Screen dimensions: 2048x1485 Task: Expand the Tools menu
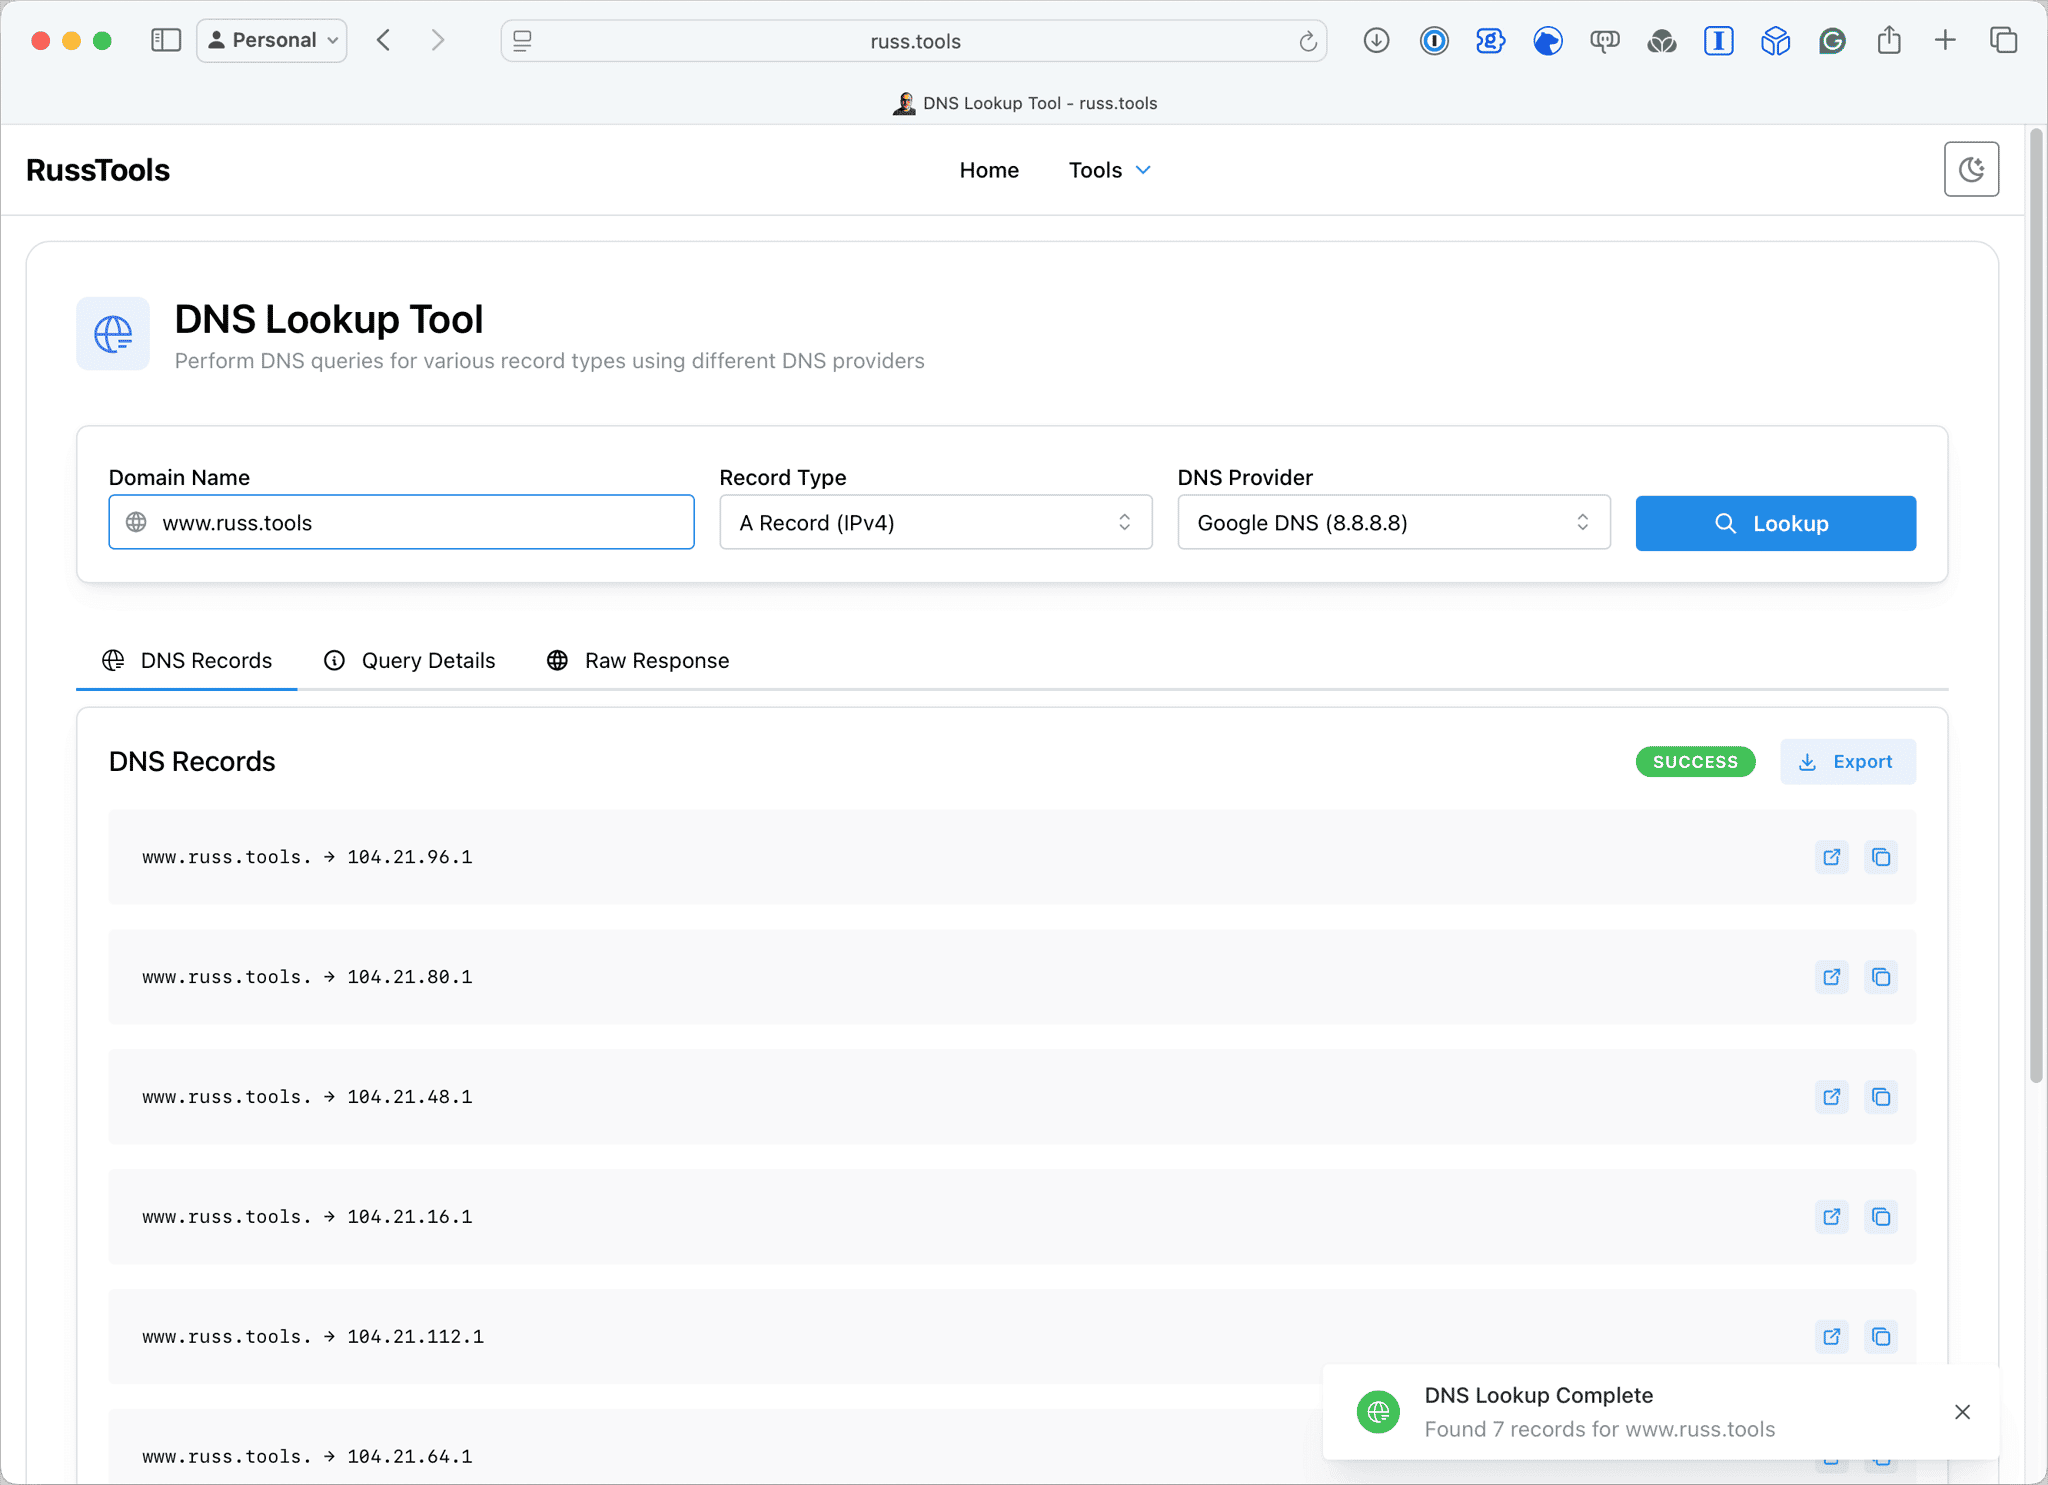(1109, 170)
